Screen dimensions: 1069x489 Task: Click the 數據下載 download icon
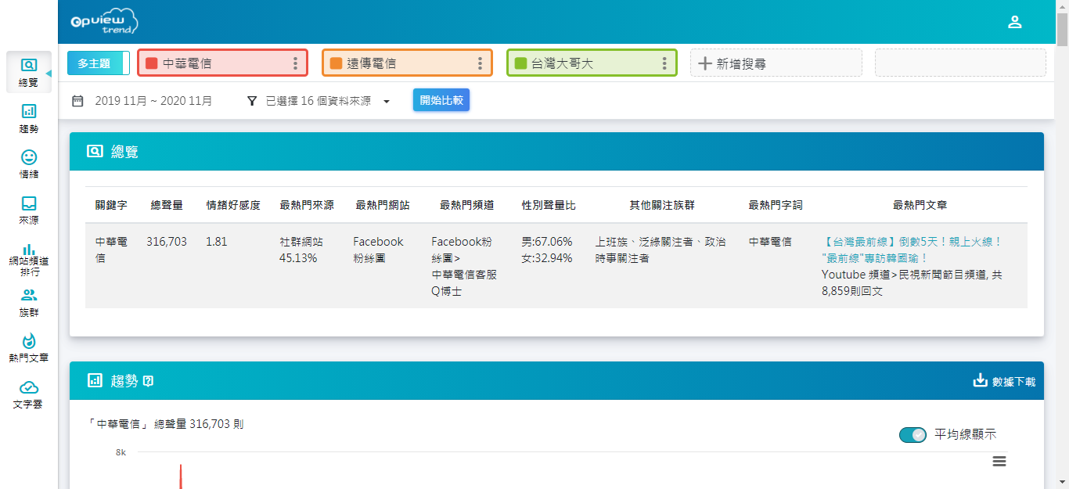pos(980,381)
